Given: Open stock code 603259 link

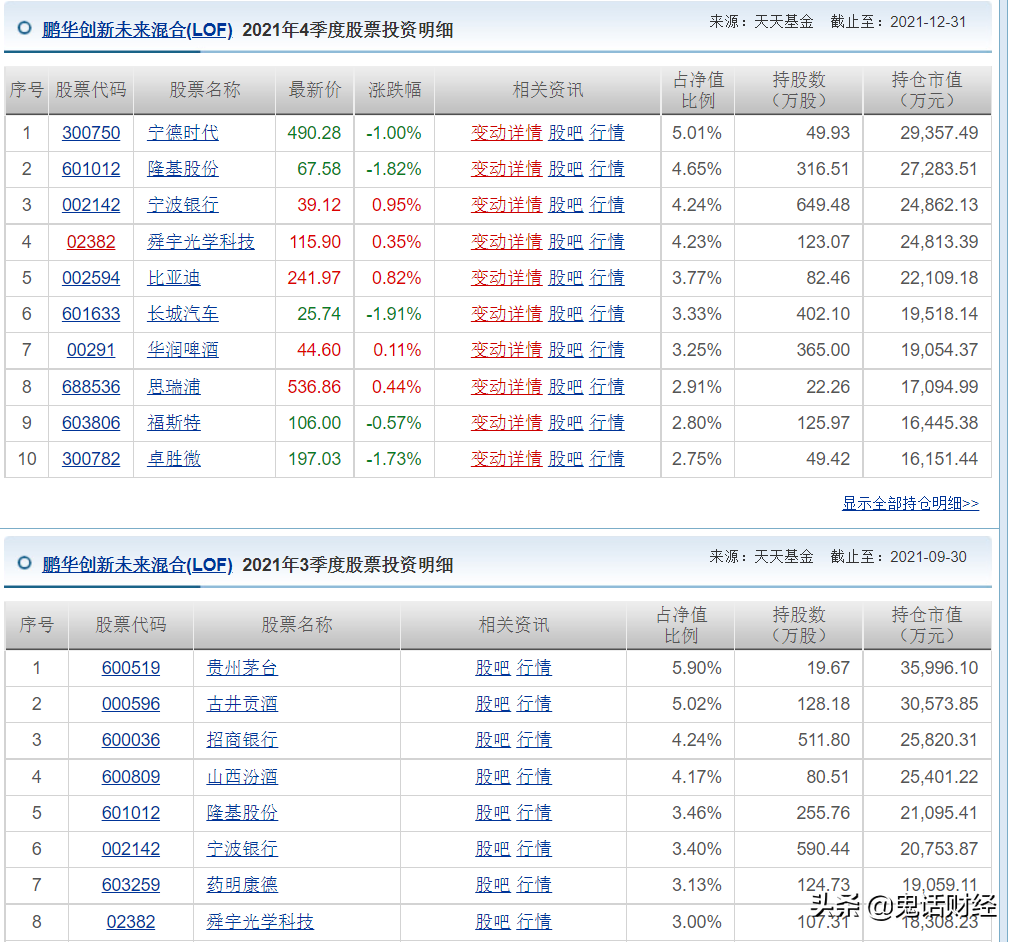Looking at the screenshot, I should pyautogui.click(x=131, y=885).
